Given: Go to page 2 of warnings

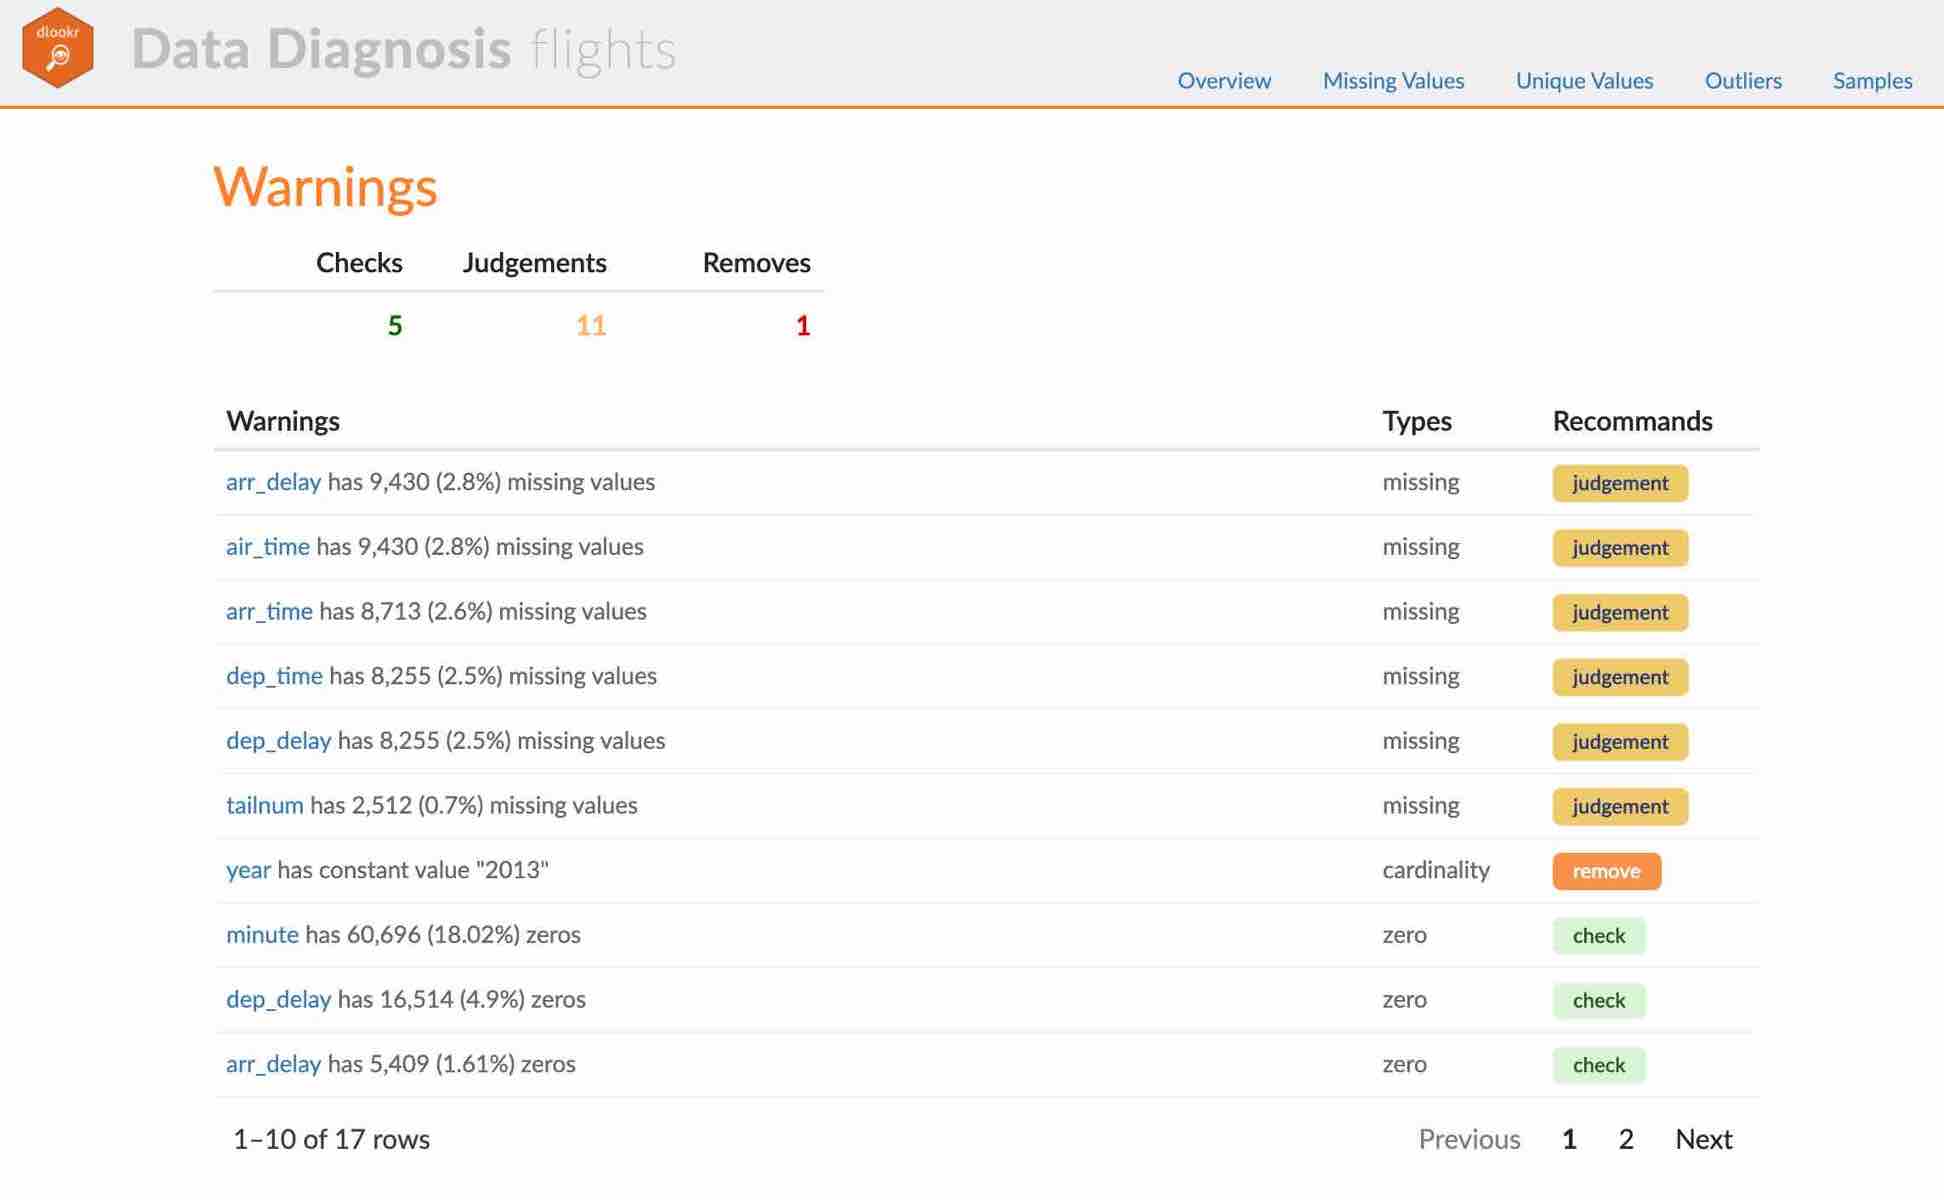Looking at the screenshot, I should [x=1625, y=1139].
